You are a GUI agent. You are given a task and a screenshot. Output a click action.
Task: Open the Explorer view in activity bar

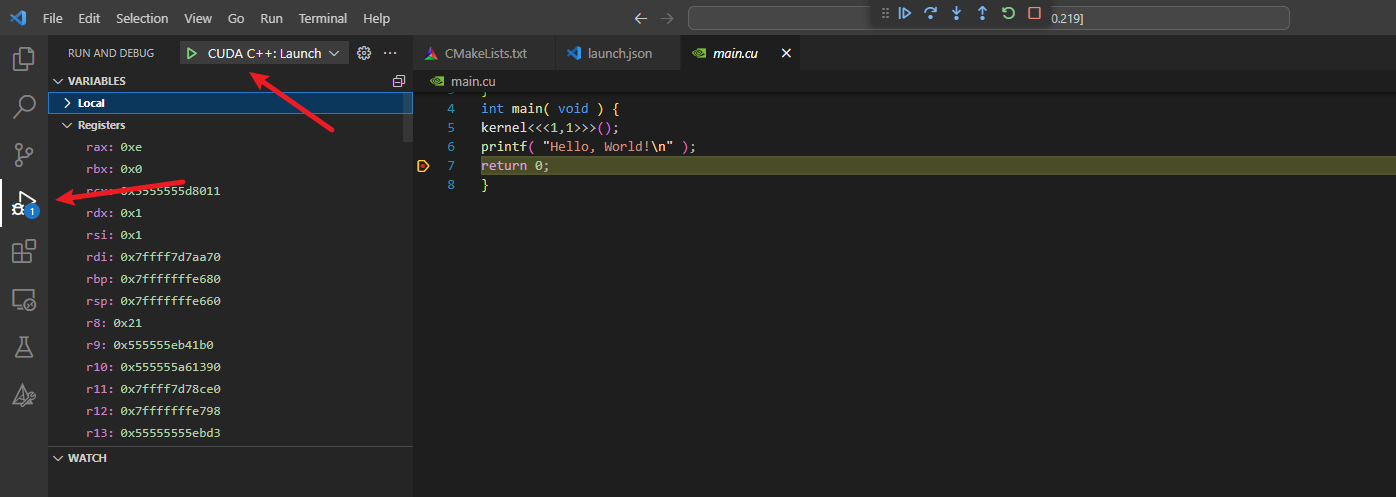[x=23, y=59]
